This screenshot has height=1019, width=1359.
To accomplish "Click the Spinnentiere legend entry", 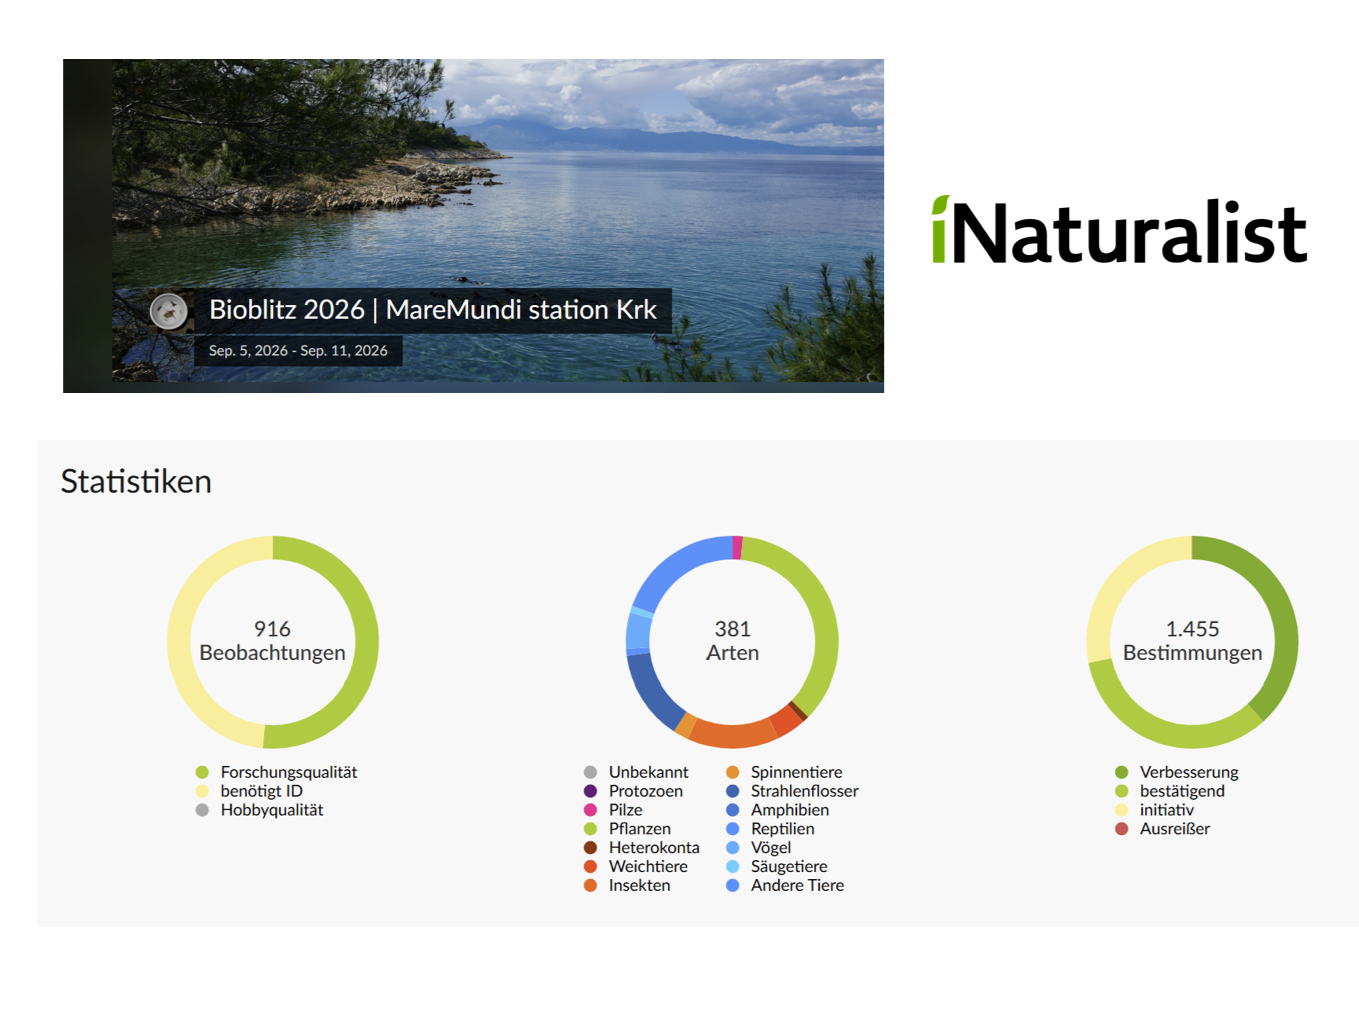I will (x=784, y=772).
